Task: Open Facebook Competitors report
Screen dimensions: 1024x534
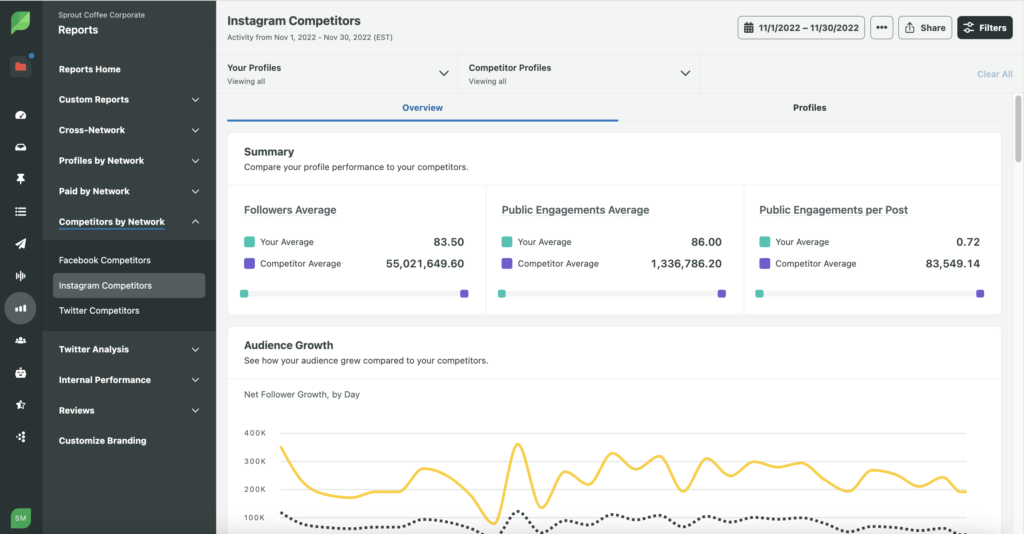Action: pos(104,260)
